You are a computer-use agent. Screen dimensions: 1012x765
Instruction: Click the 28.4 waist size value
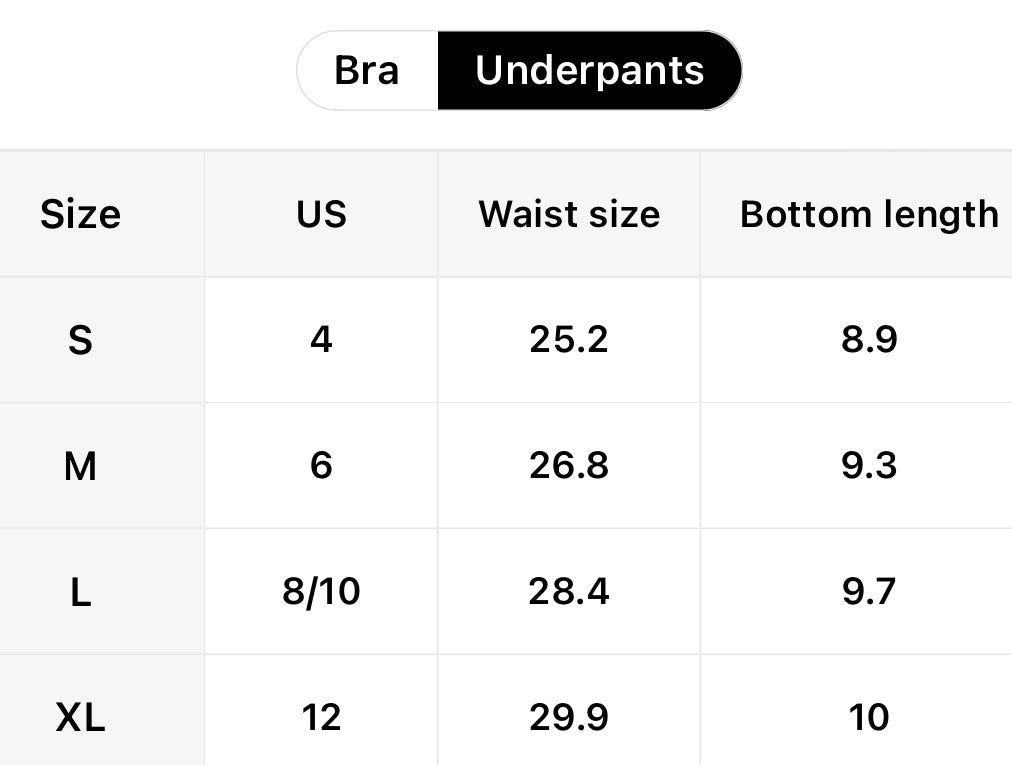pyautogui.click(x=569, y=592)
